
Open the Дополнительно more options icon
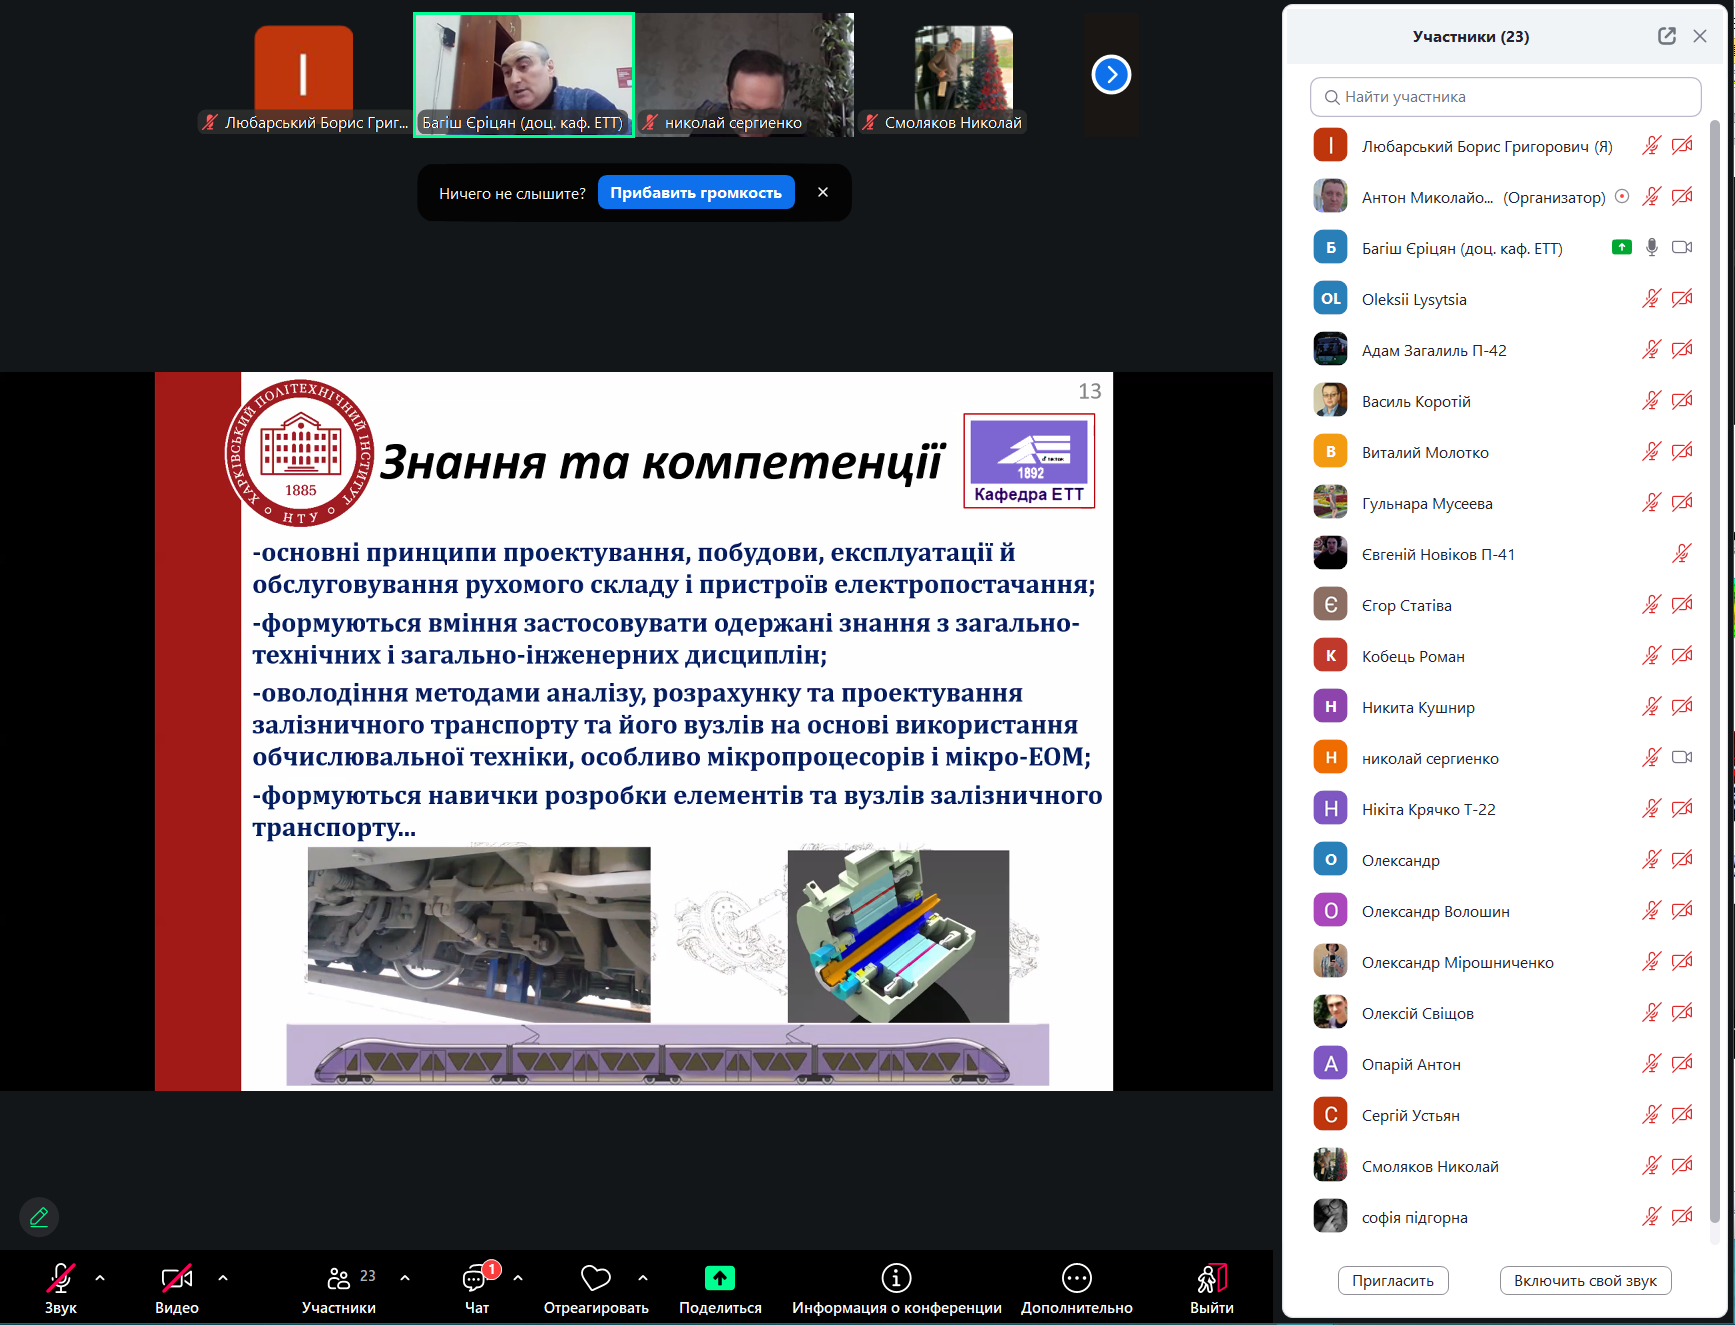[1077, 1278]
